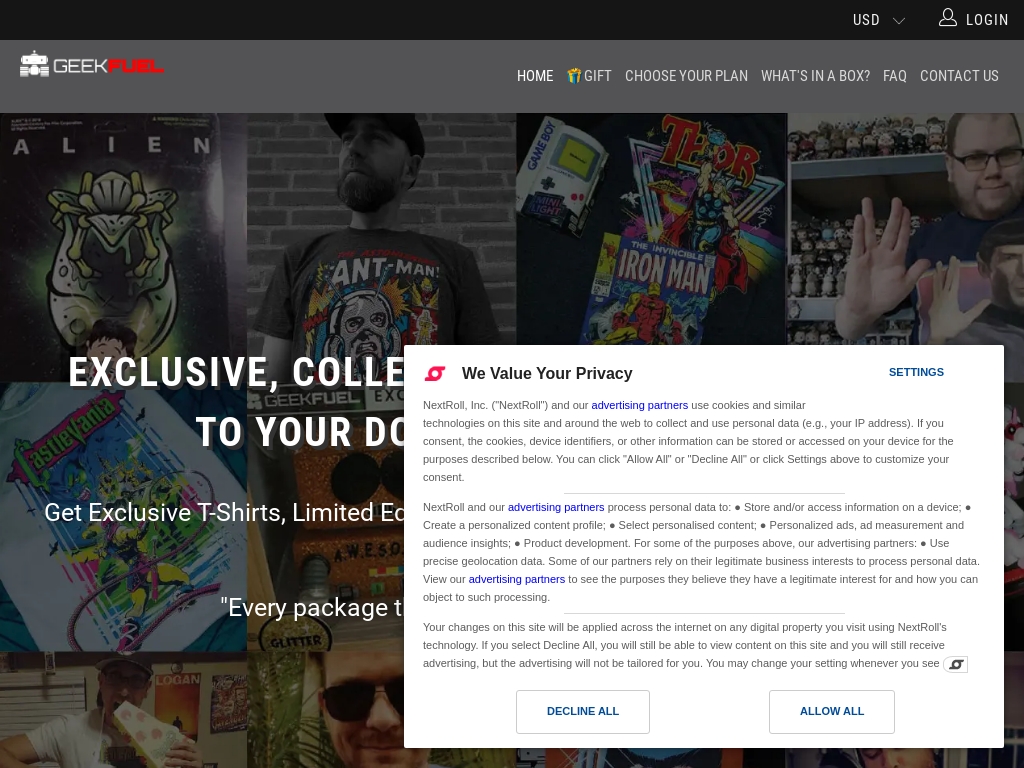Click the user profile icon beside LOGIN
This screenshot has height=768, width=1024.
(x=948, y=18)
